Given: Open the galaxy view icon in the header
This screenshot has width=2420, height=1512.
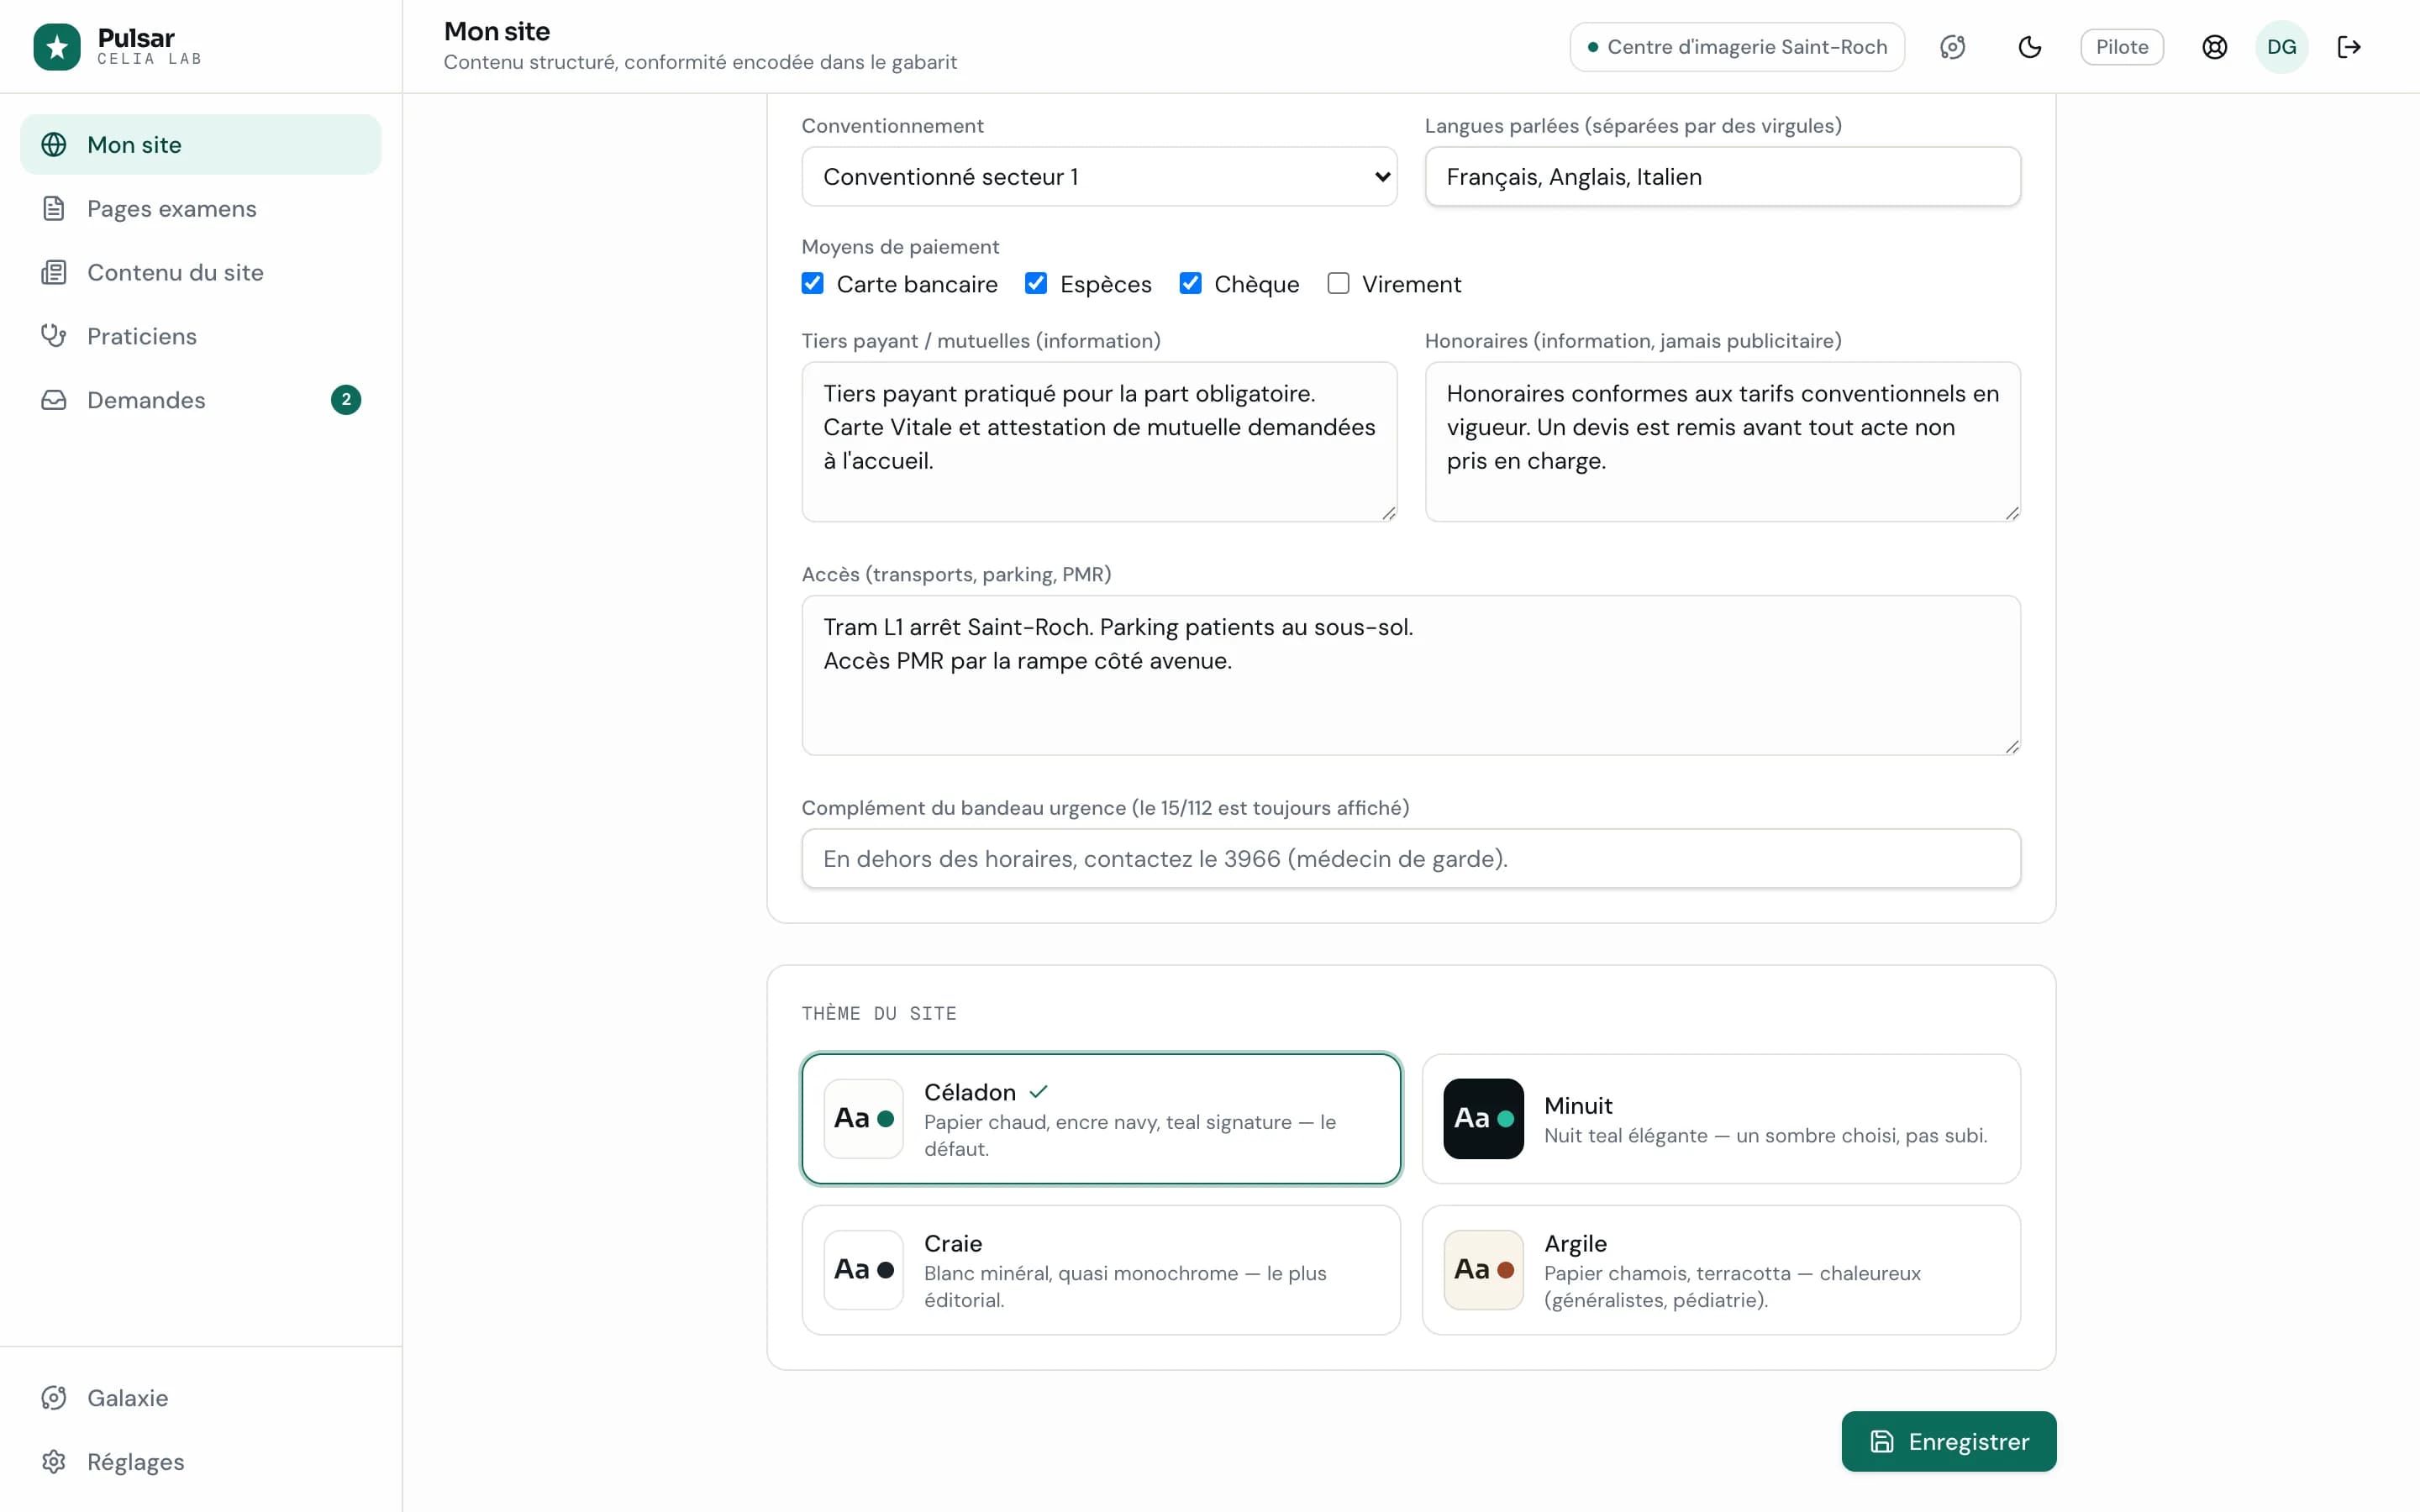Looking at the screenshot, I should tap(1953, 47).
